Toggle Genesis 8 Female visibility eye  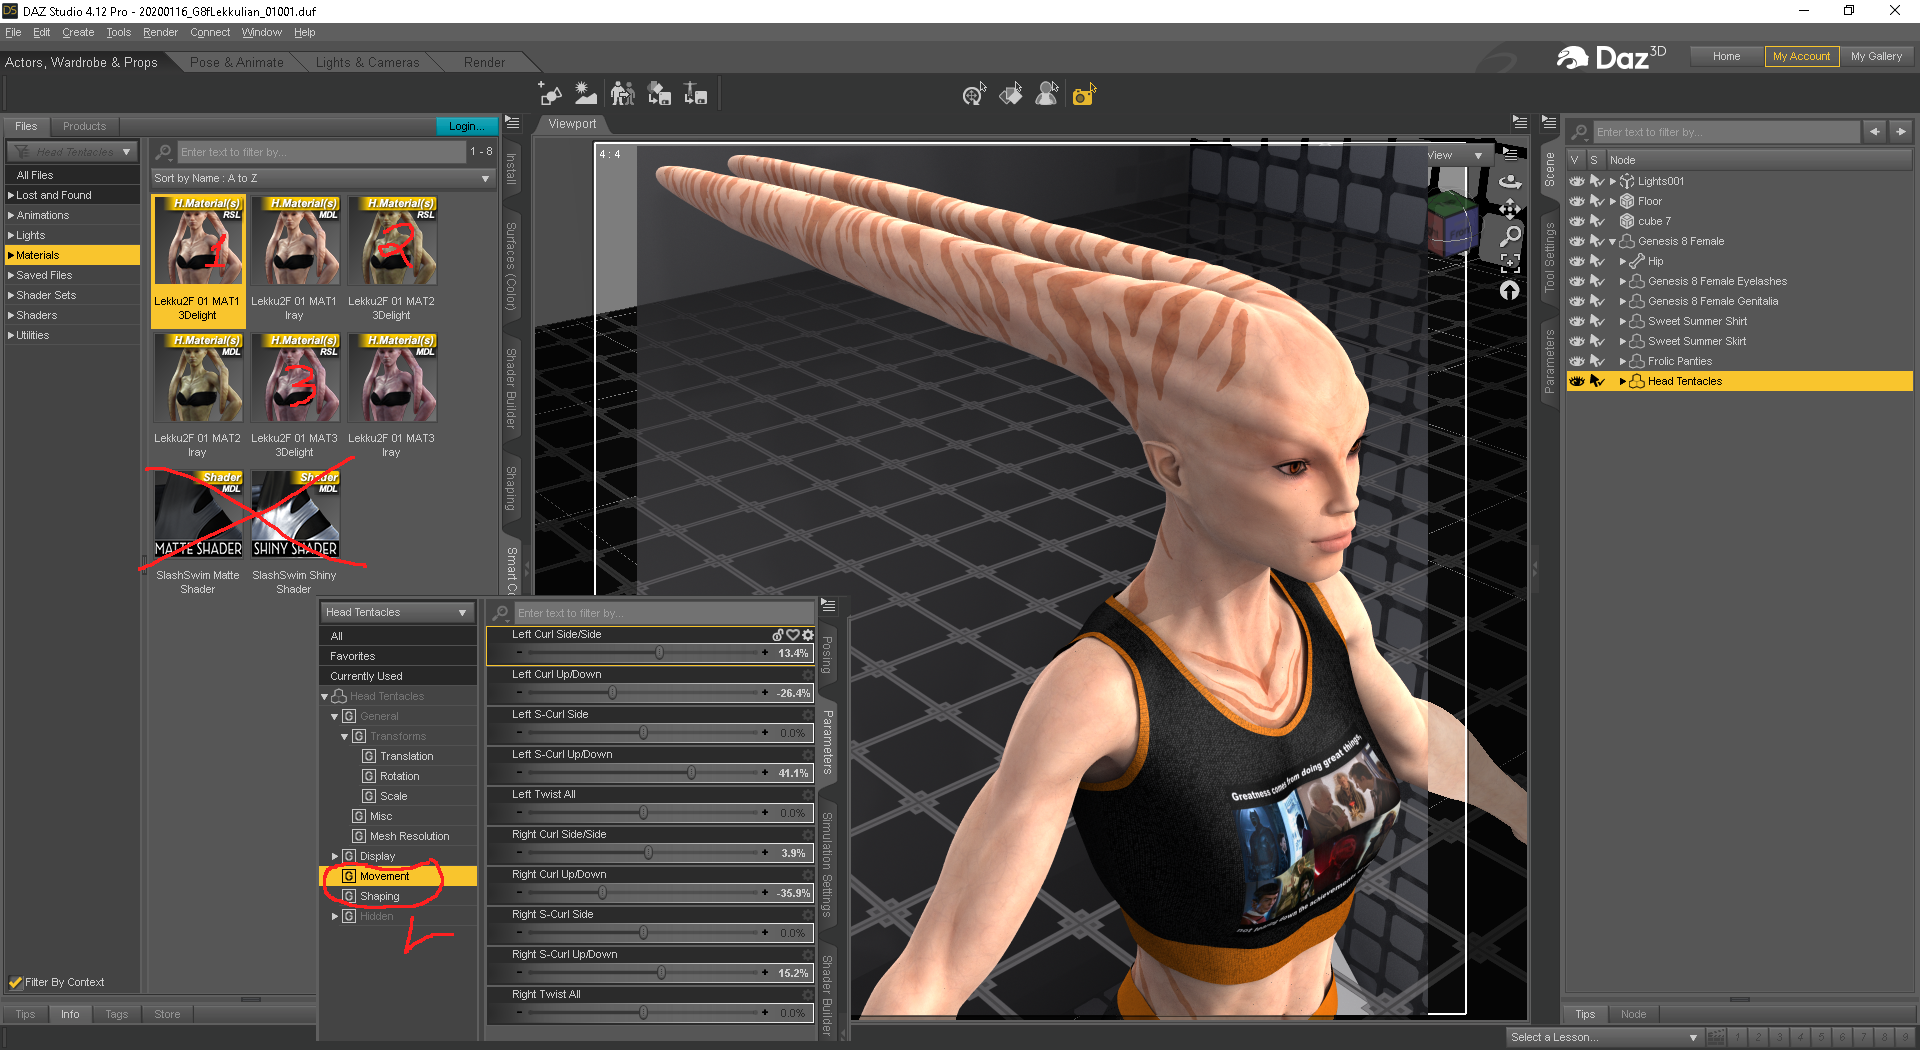point(1577,241)
